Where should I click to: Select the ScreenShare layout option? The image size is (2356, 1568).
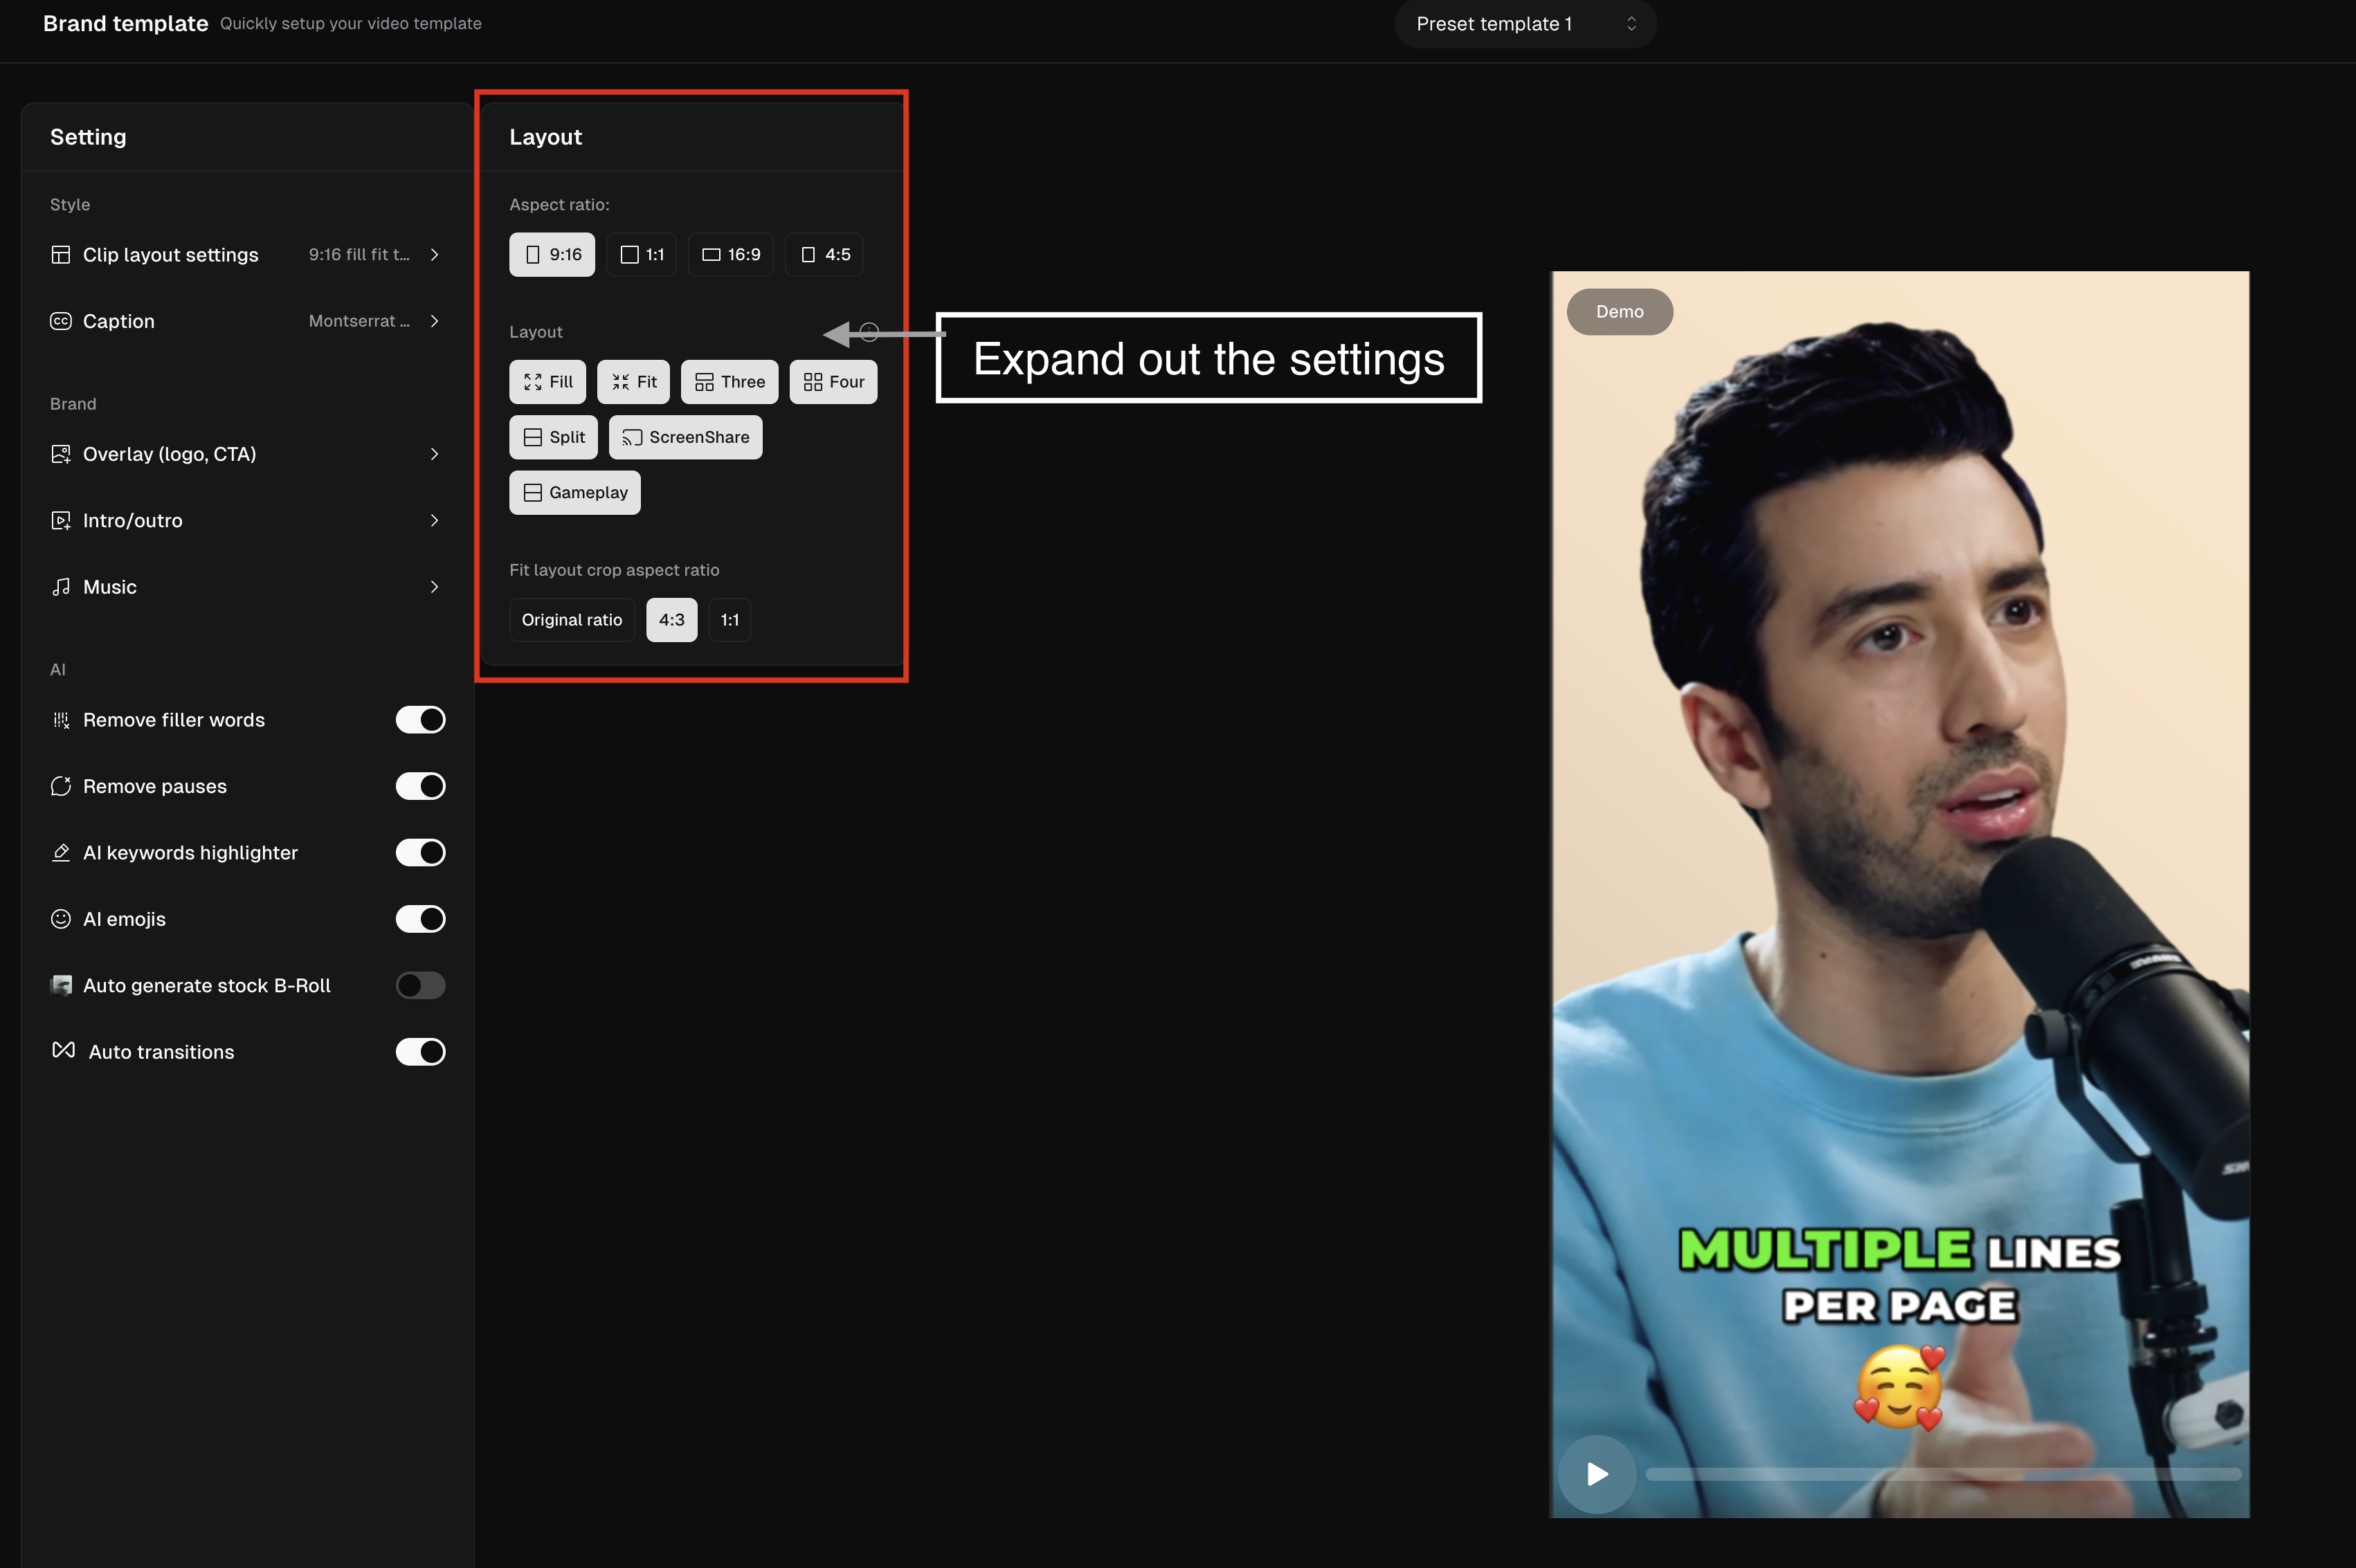(685, 437)
